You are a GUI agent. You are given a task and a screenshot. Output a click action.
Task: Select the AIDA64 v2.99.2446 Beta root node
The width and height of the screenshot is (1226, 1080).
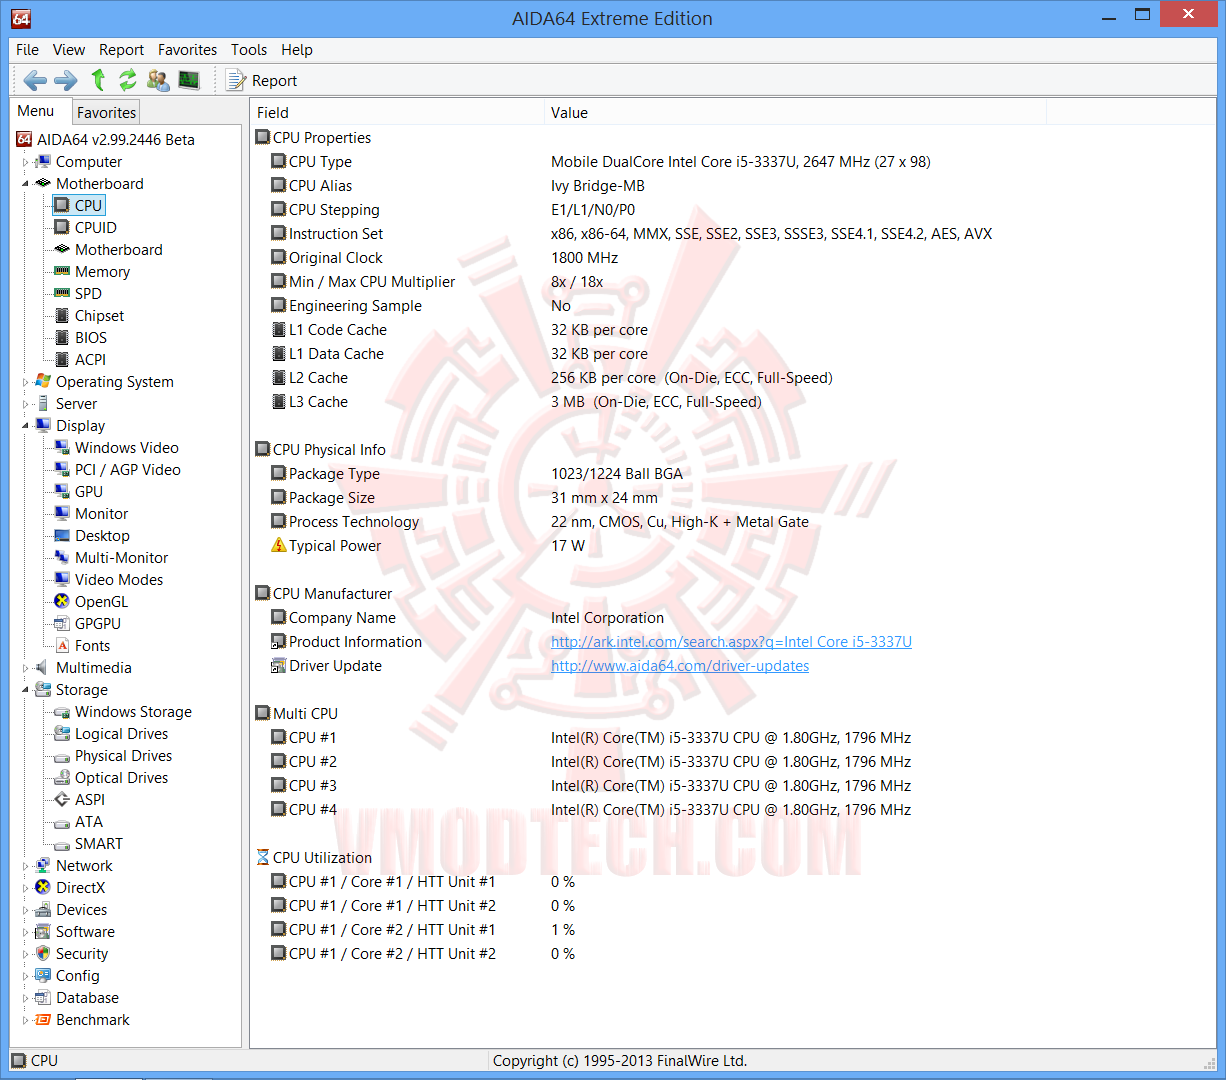(x=116, y=140)
